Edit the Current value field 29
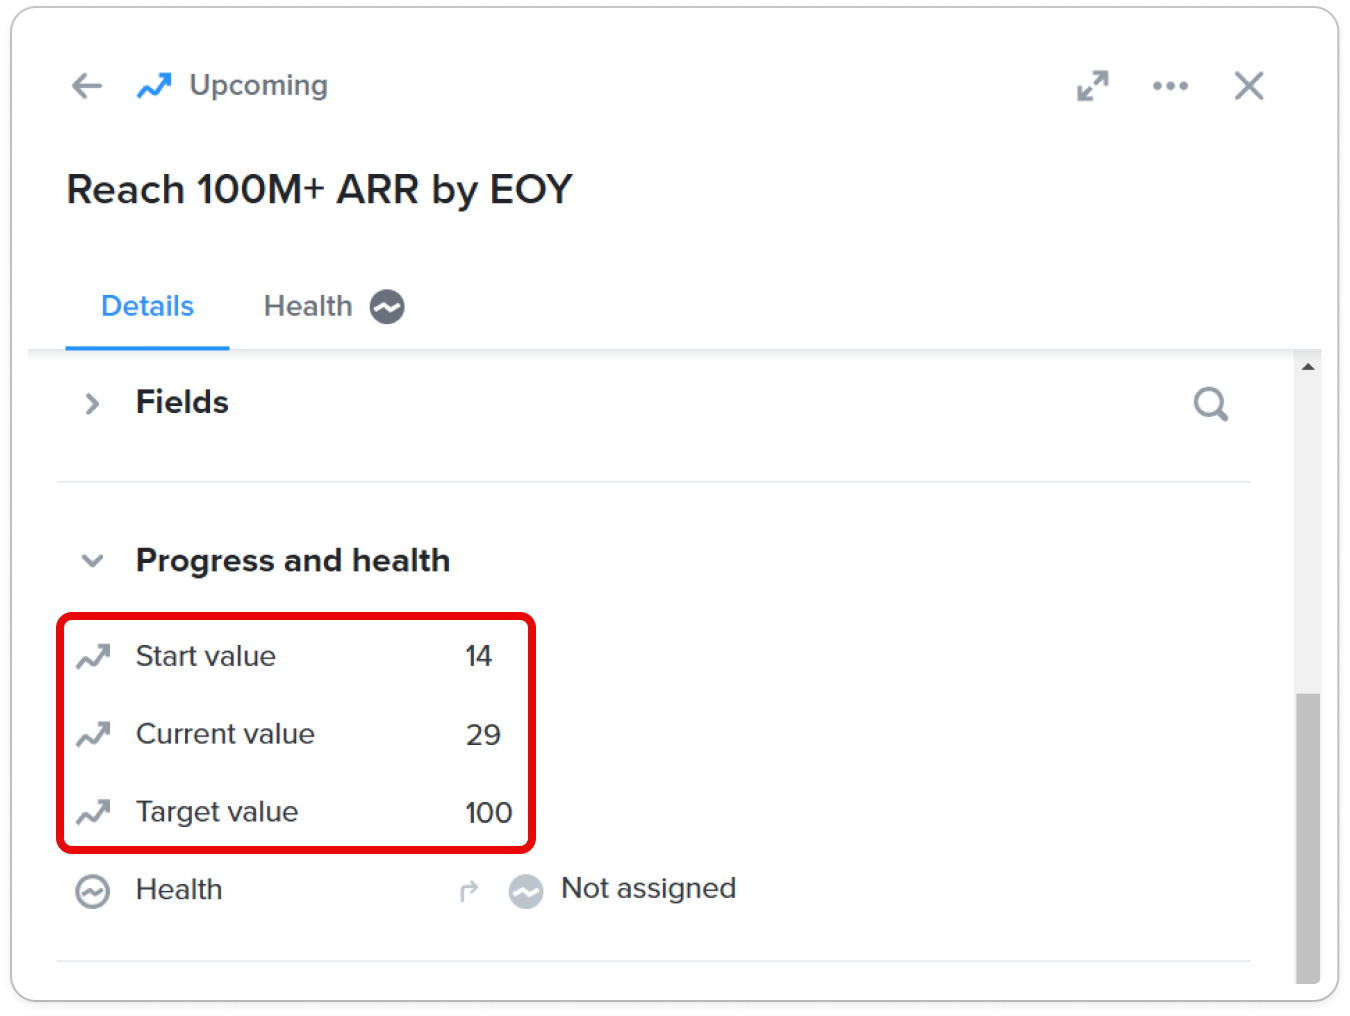This screenshot has height=1016, width=1350. (x=483, y=735)
